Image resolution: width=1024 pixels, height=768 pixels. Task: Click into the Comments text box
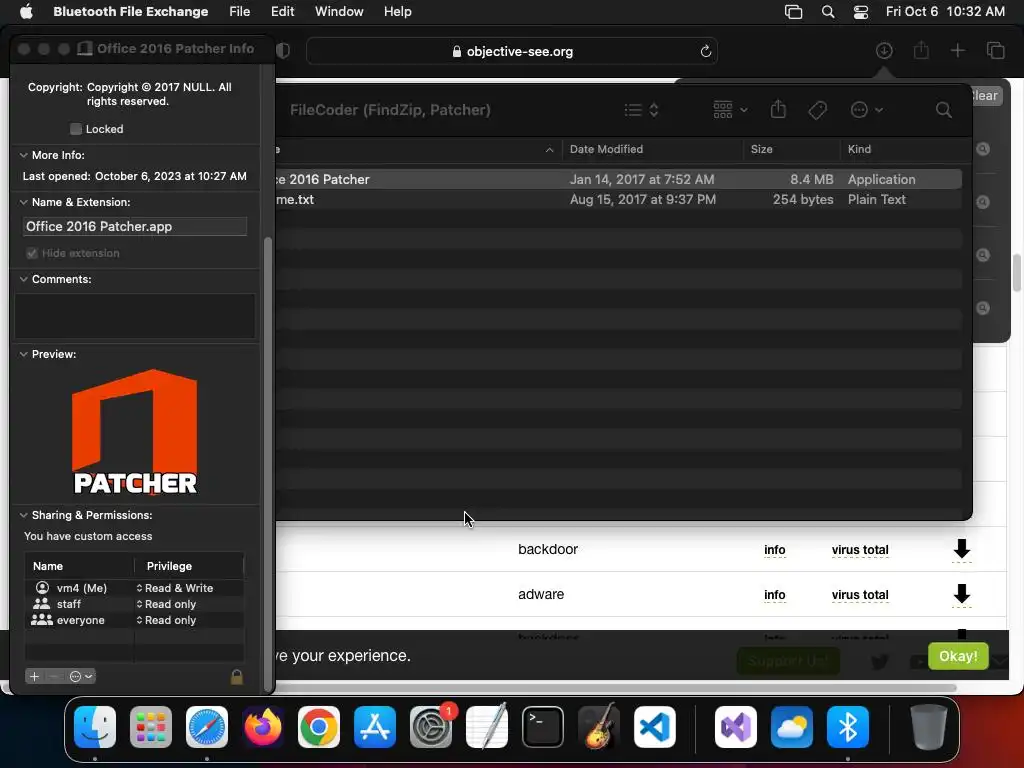135,316
